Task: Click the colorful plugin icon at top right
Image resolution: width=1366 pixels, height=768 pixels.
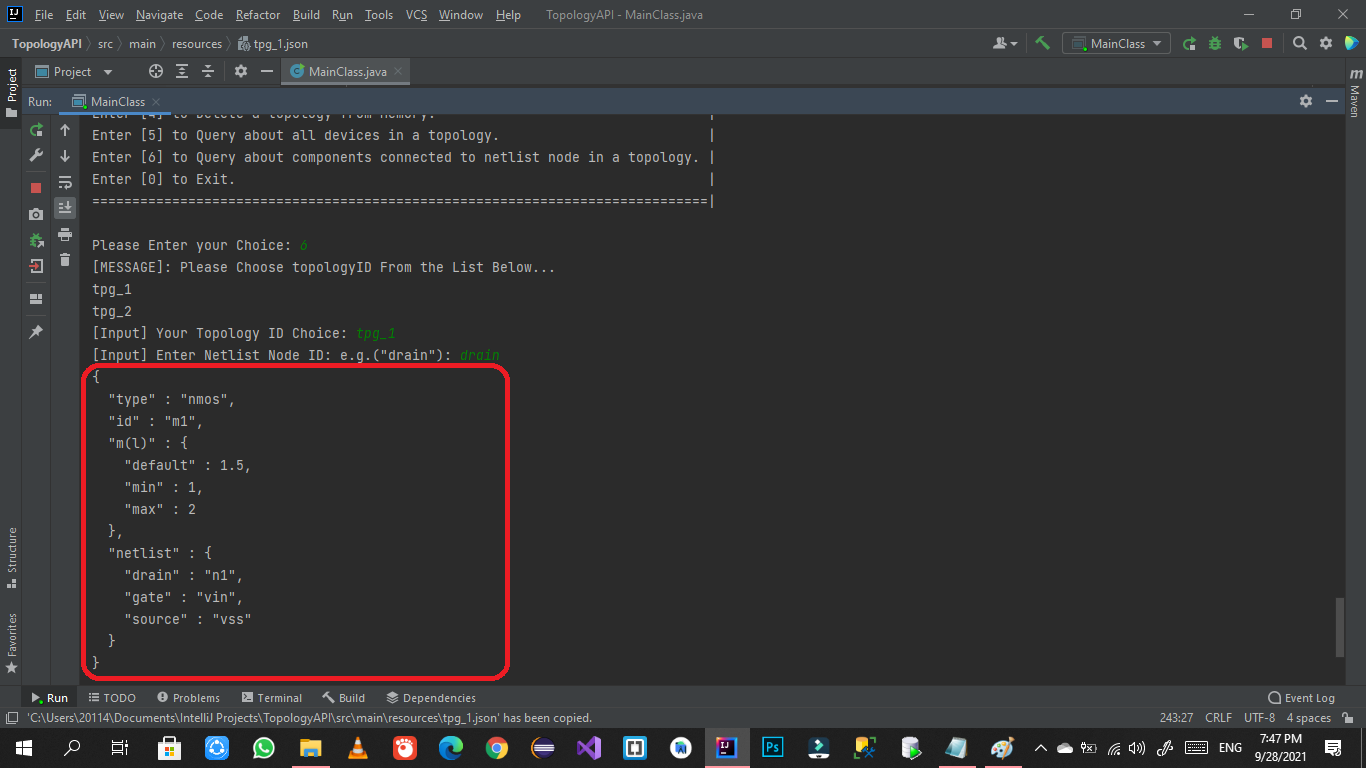Action: (x=1351, y=43)
